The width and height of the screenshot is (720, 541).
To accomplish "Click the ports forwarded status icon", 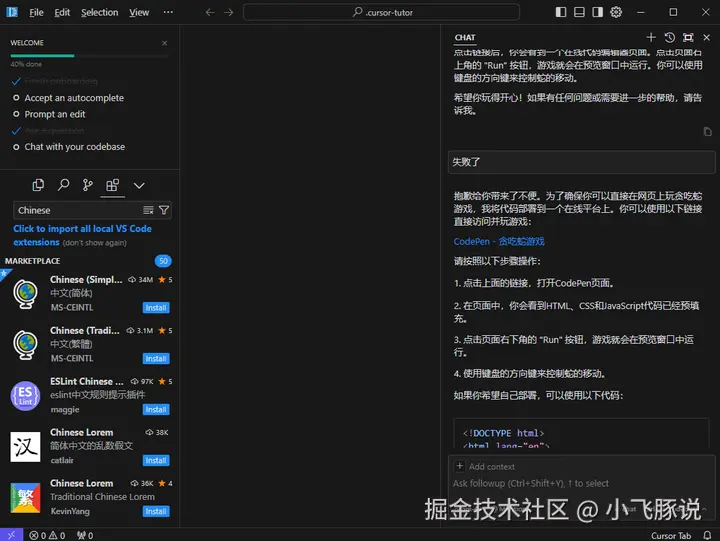I will coord(85,535).
